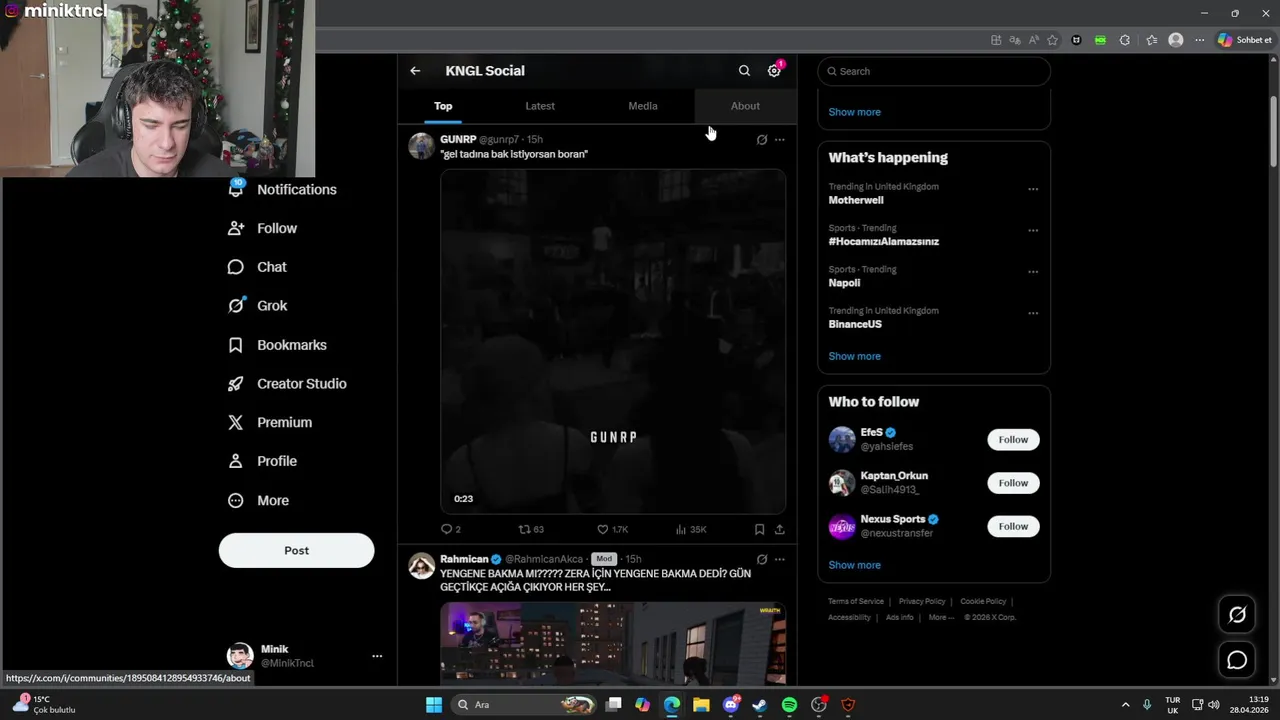Follow Kaptan_Orkun account

point(1013,483)
